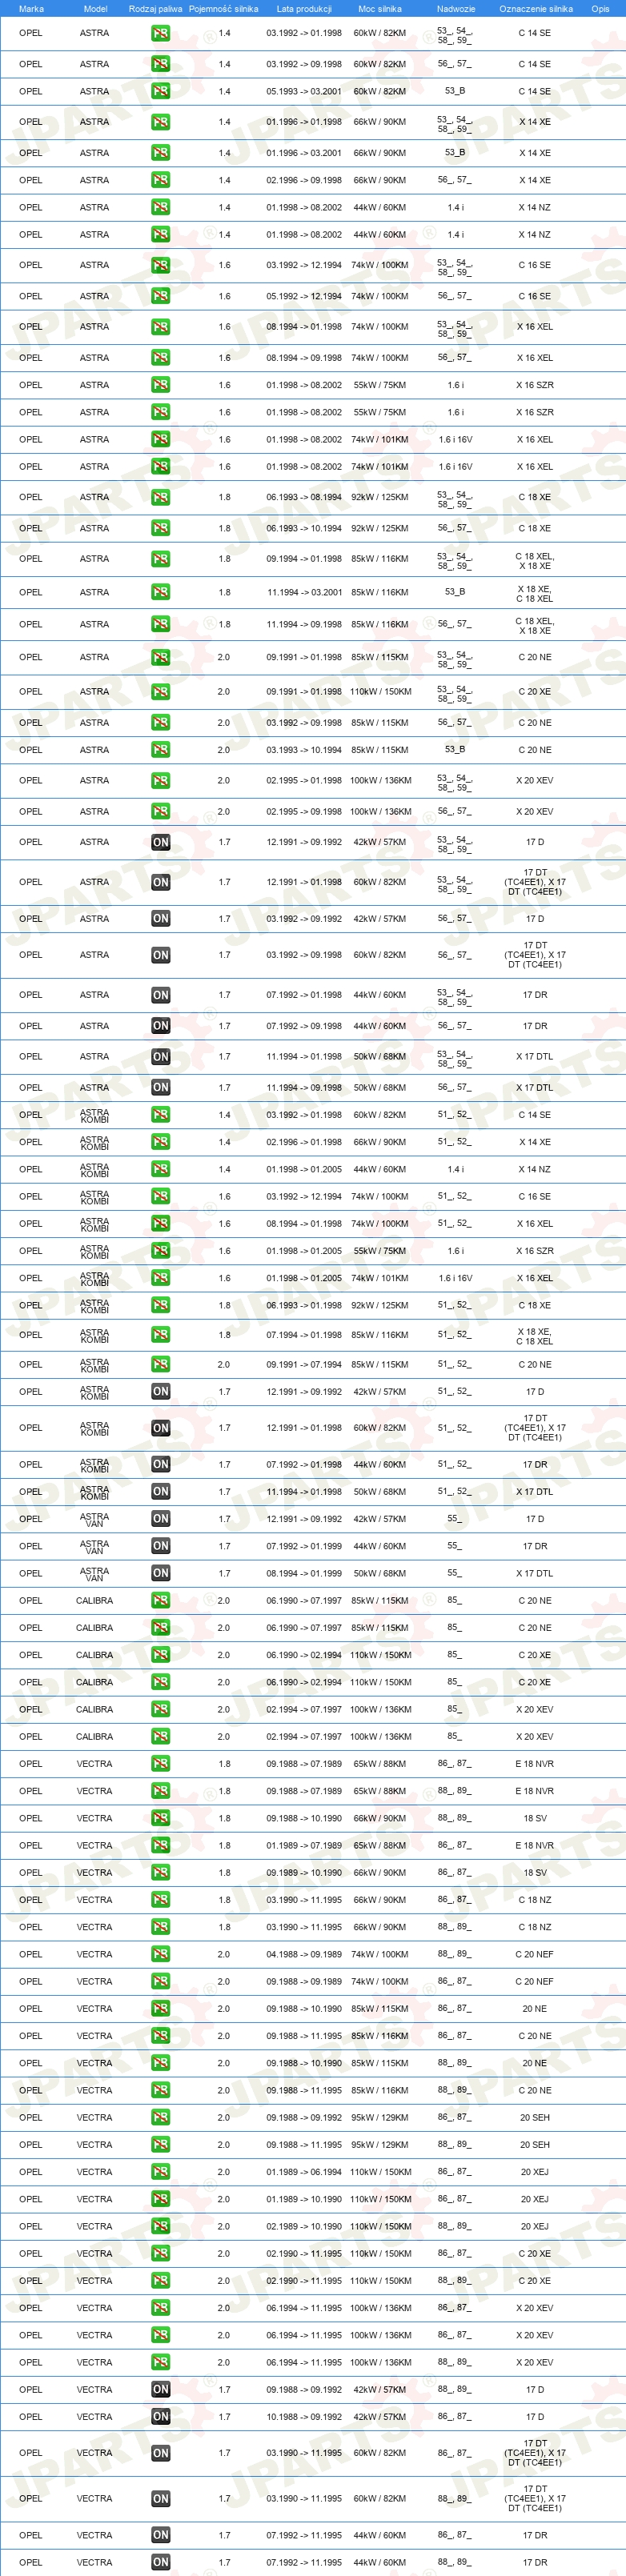The image size is (626, 2576).
Task: Click the Nadwozie column header
Action: pyautogui.click(x=456, y=9)
